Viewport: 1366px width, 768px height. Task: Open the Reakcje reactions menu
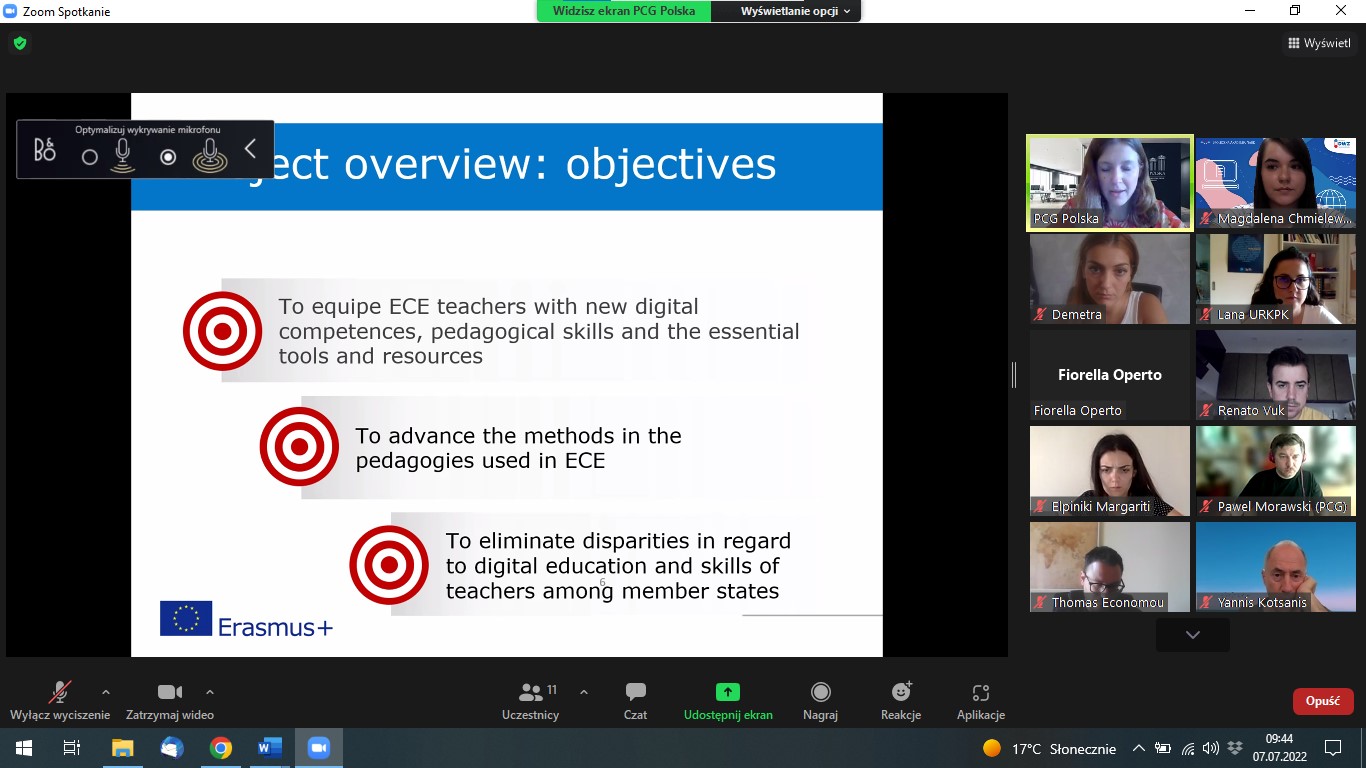pos(901,700)
